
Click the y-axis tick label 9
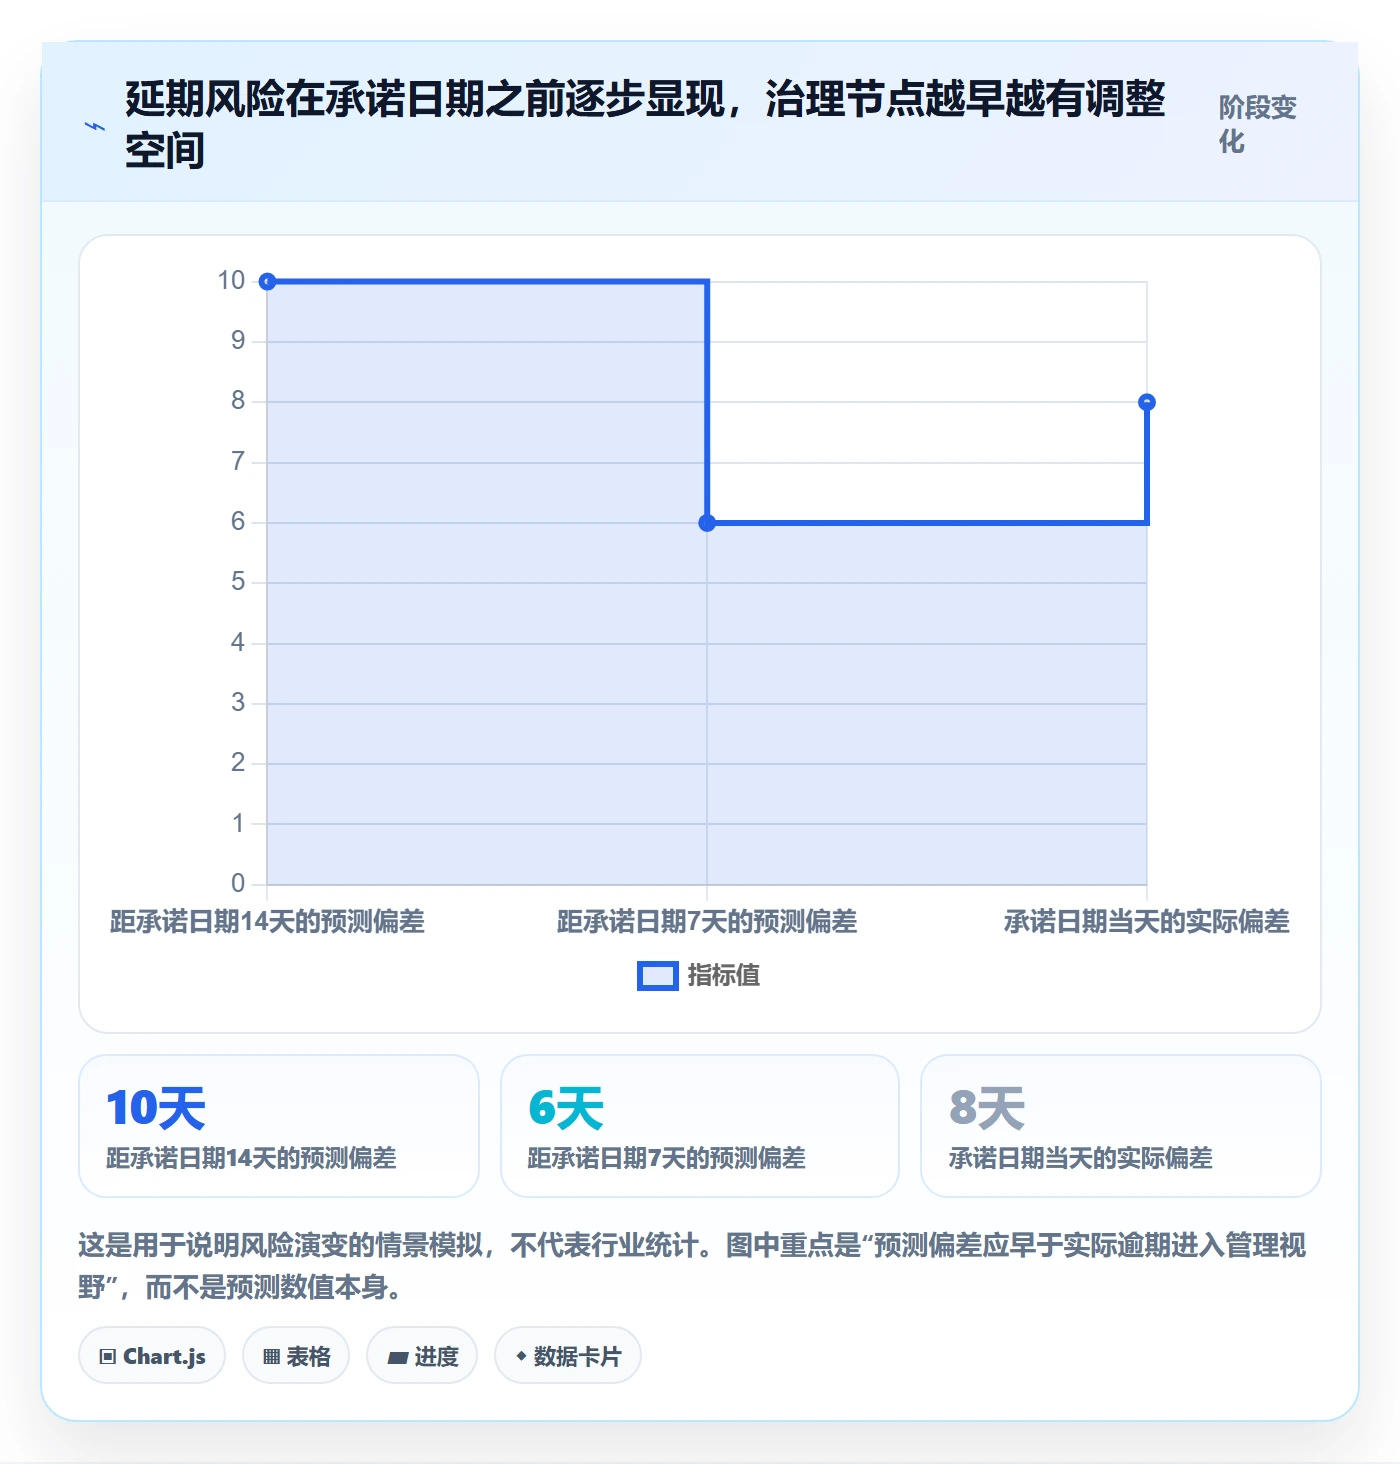(238, 341)
